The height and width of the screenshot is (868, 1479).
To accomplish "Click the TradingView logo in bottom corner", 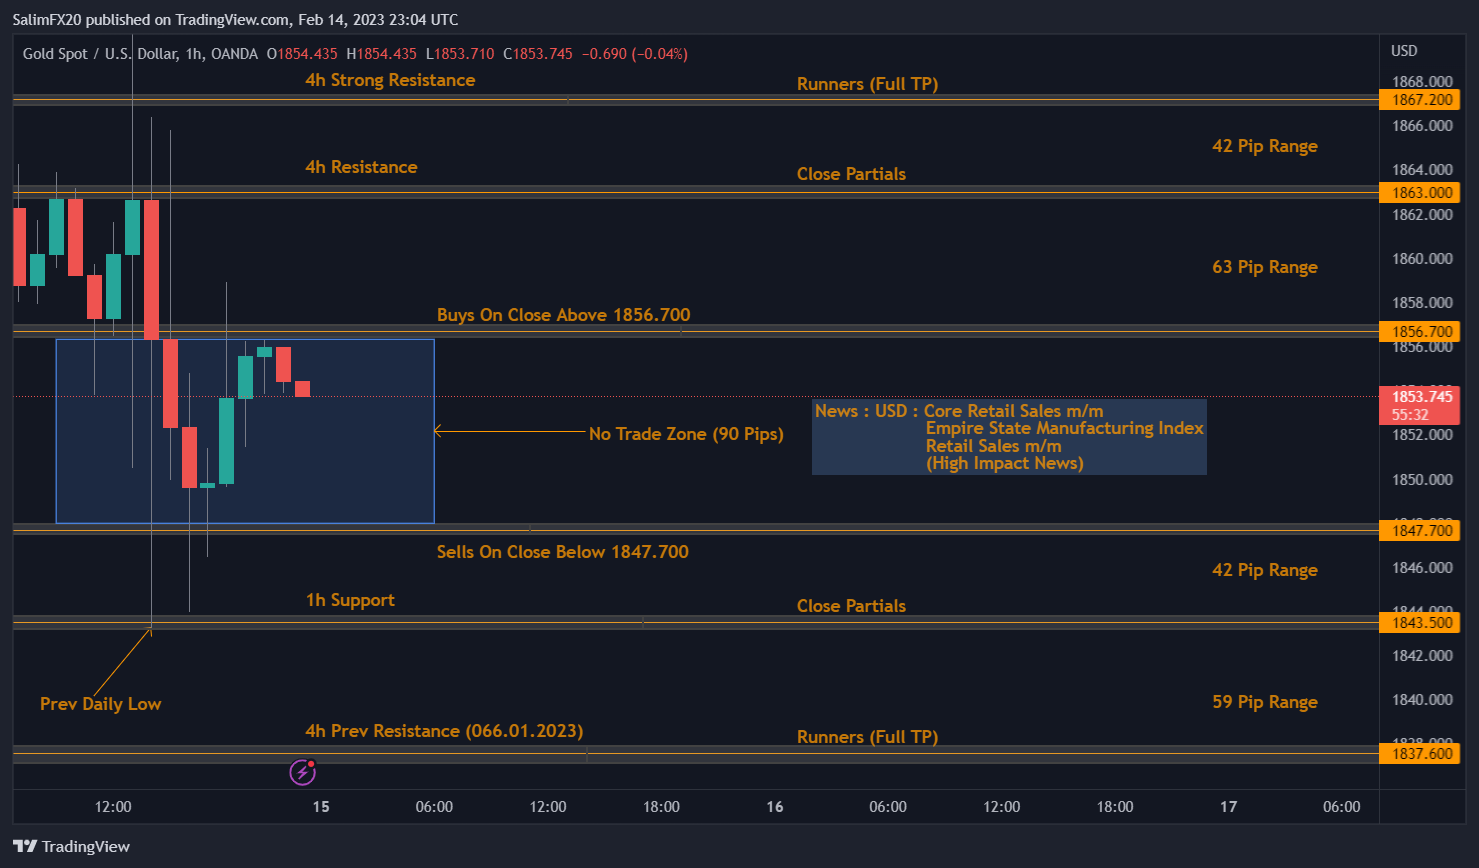I will (x=70, y=846).
